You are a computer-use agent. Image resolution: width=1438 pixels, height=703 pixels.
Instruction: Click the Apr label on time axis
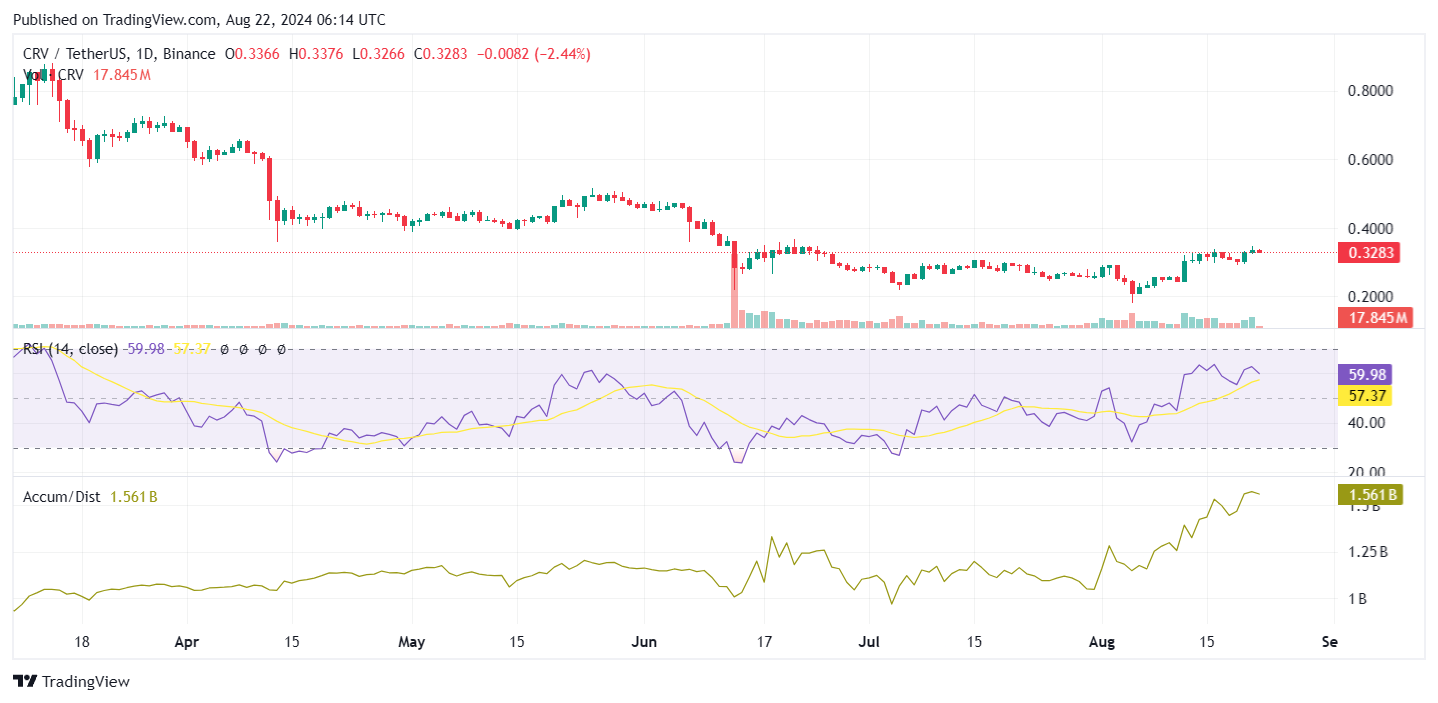pos(187,642)
